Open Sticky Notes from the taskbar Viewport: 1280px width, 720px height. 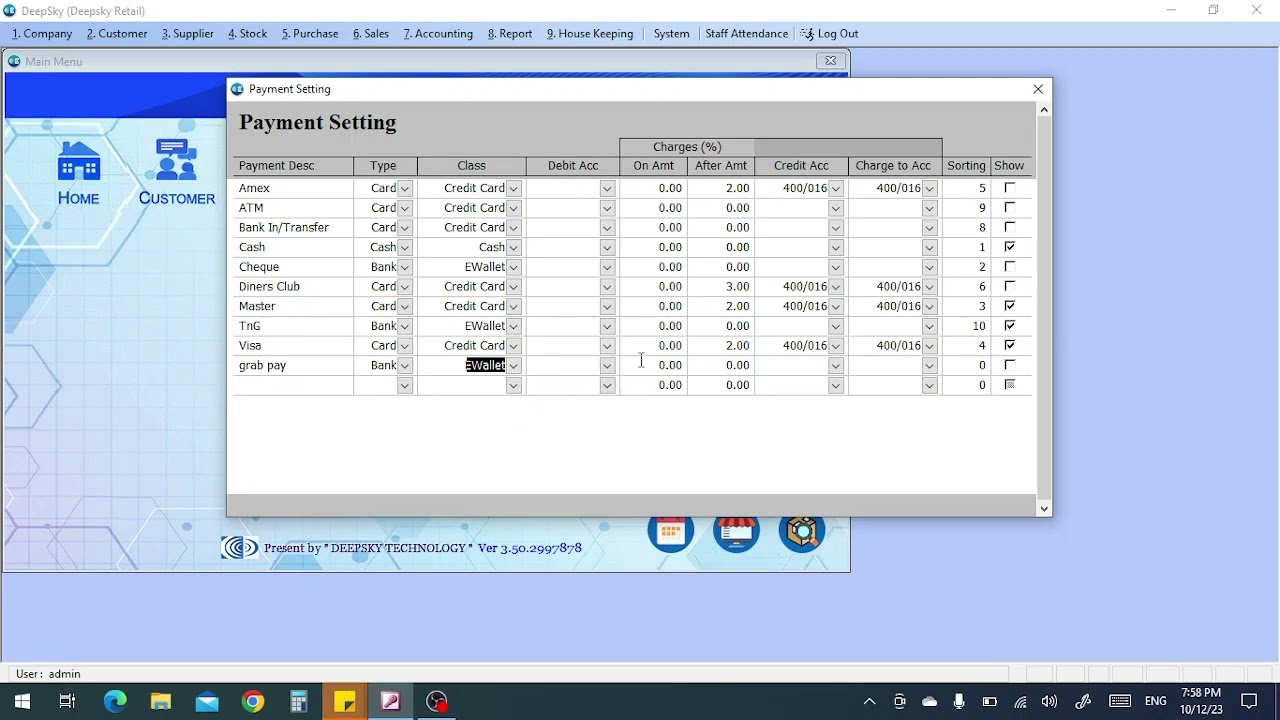[345, 702]
